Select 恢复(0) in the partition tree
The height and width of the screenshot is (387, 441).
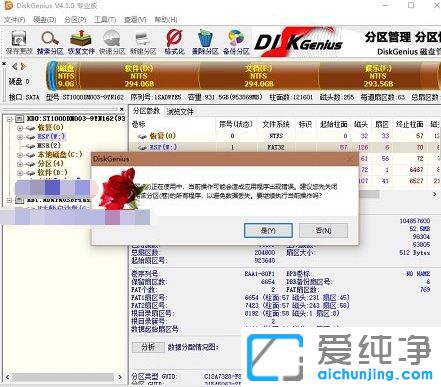coord(50,127)
